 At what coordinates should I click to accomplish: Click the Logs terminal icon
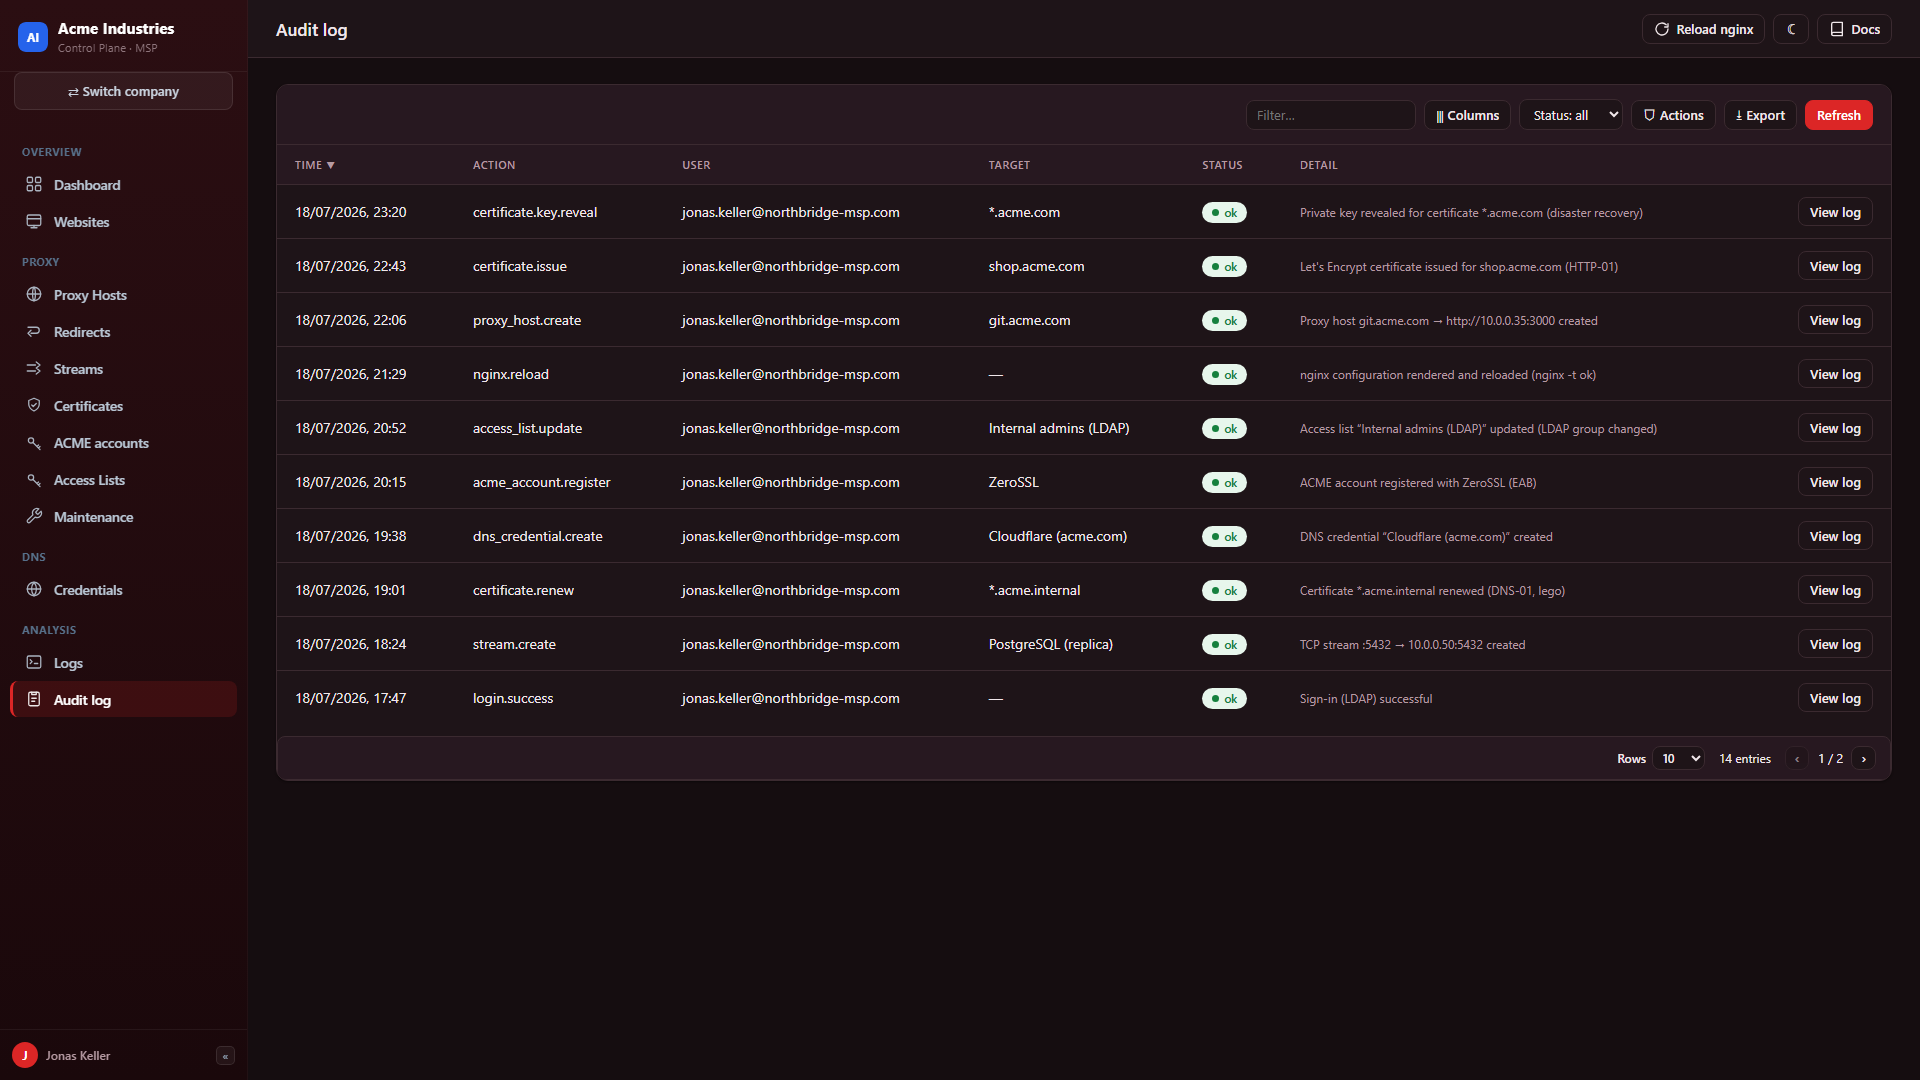34,663
